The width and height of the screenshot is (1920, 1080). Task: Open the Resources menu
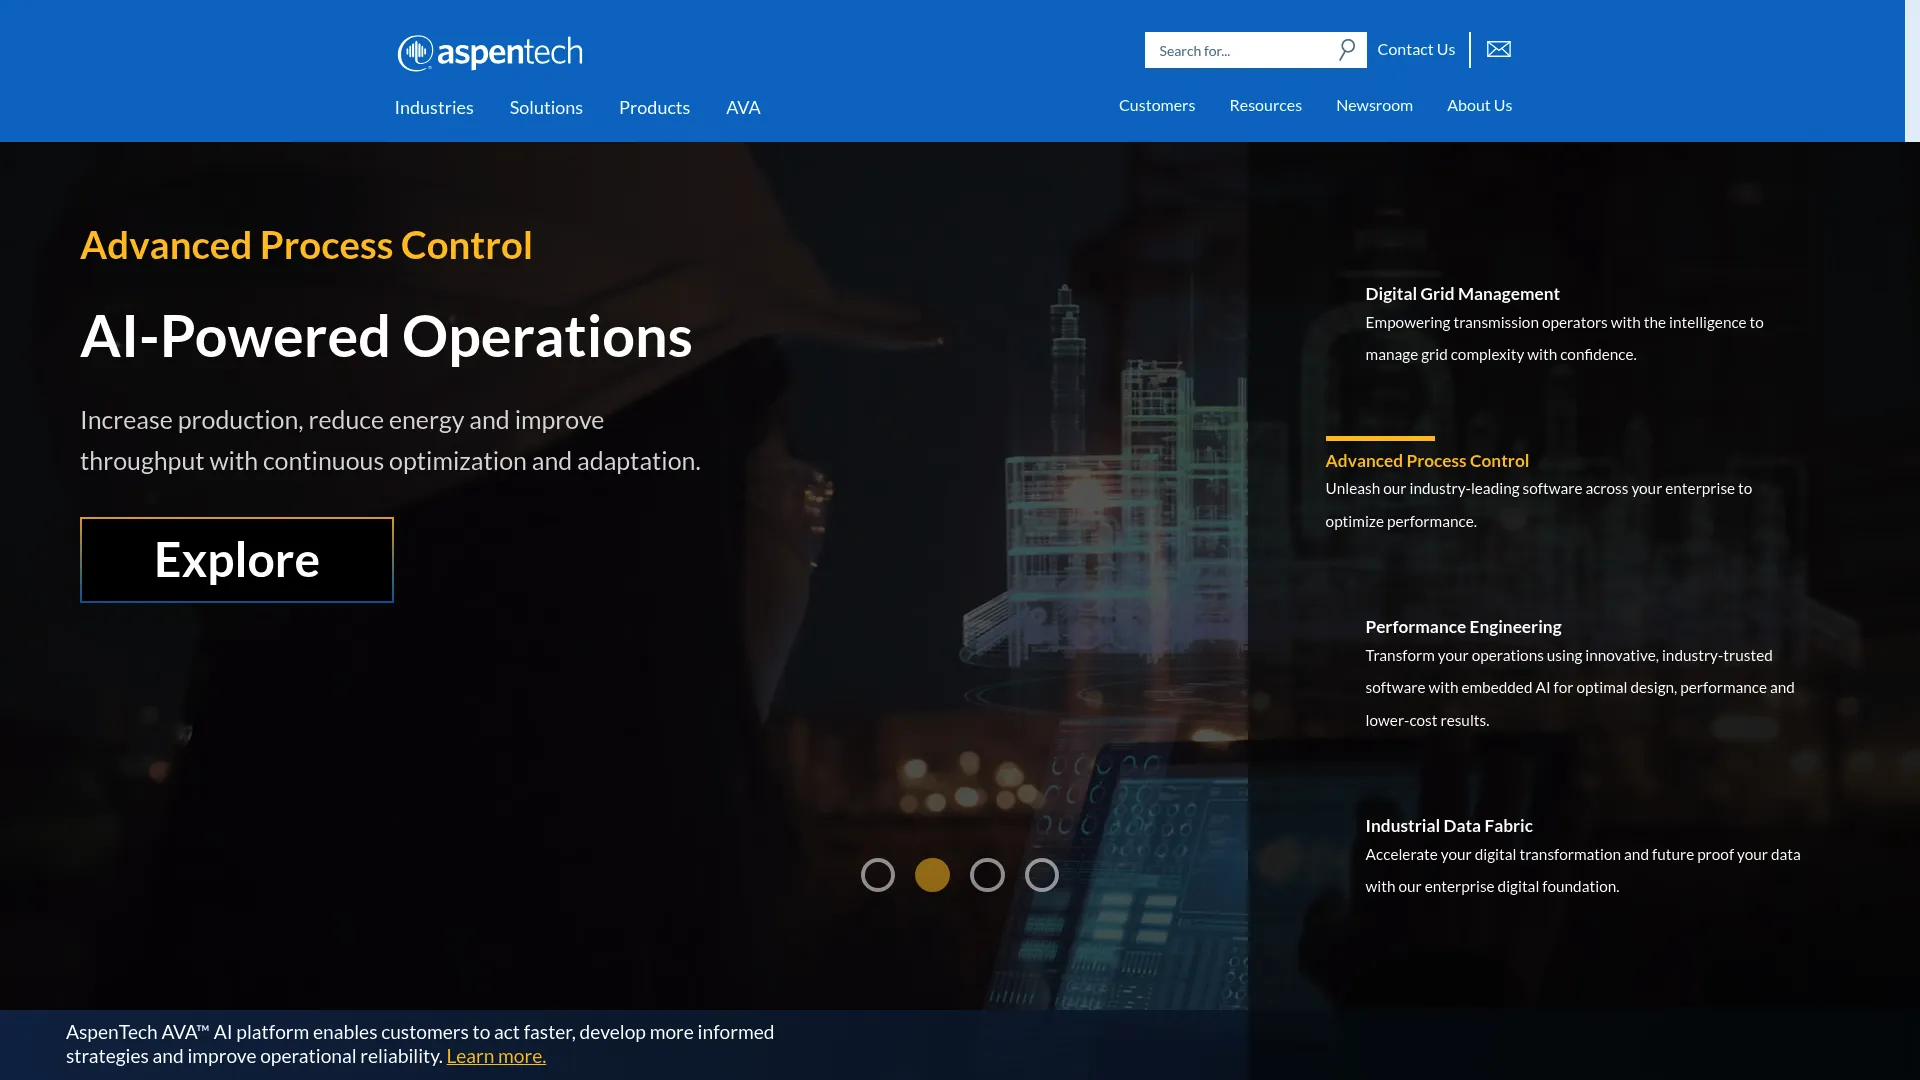tap(1265, 105)
